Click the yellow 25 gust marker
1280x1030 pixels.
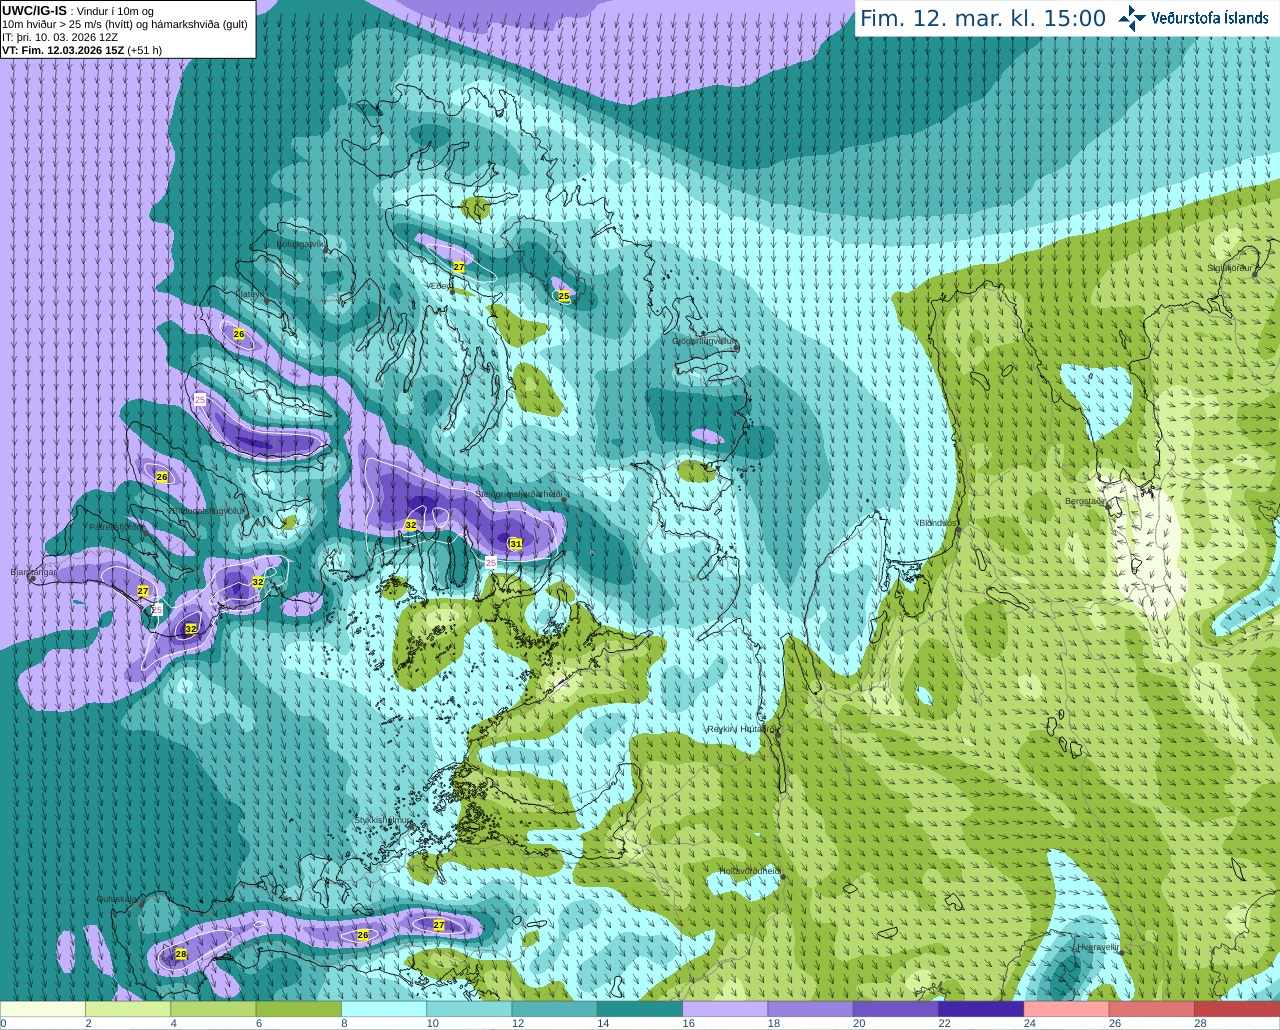[x=564, y=296]
